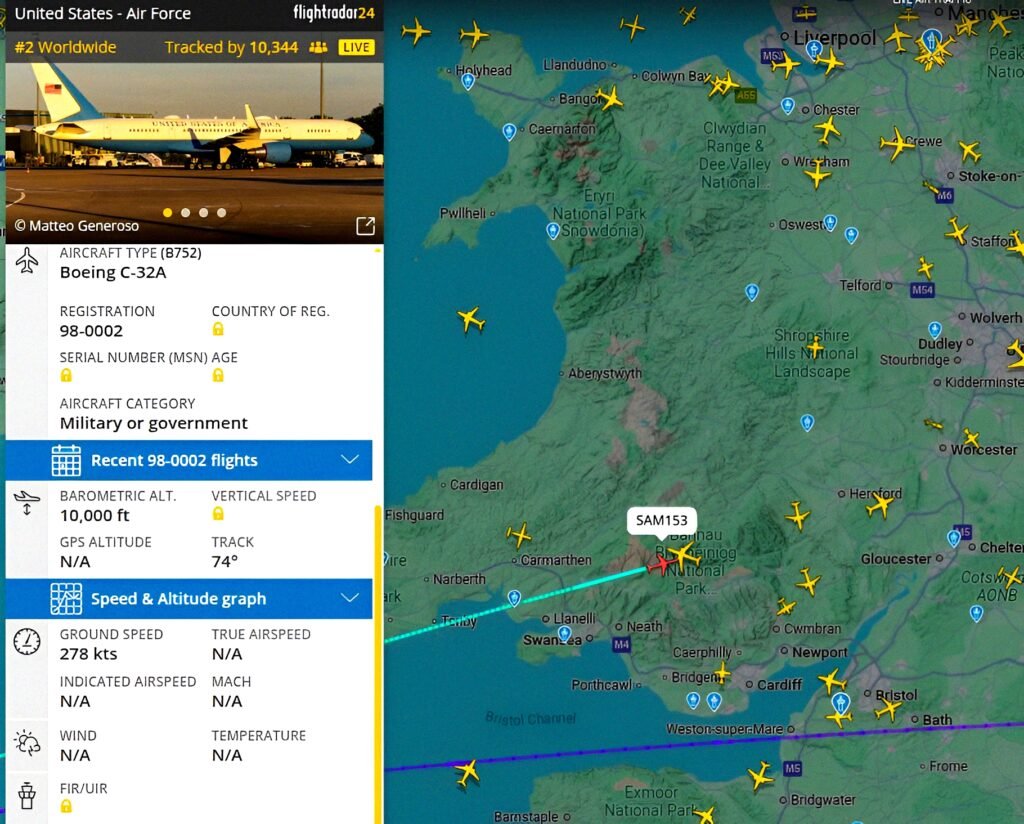This screenshot has width=1024, height=824.
Task: Switch to the third photo carousel dot
Action: pos(204,212)
